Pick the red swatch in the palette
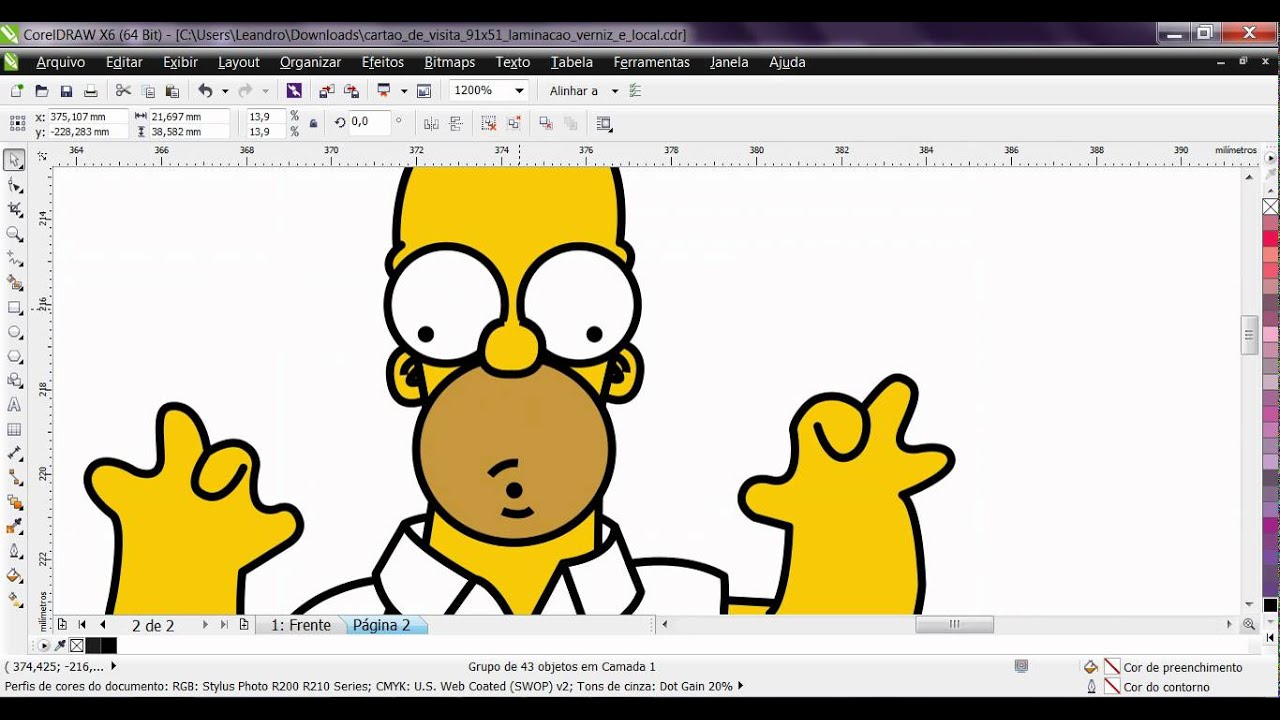Viewport: 1280px width, 720px height. pos(1270,238)
